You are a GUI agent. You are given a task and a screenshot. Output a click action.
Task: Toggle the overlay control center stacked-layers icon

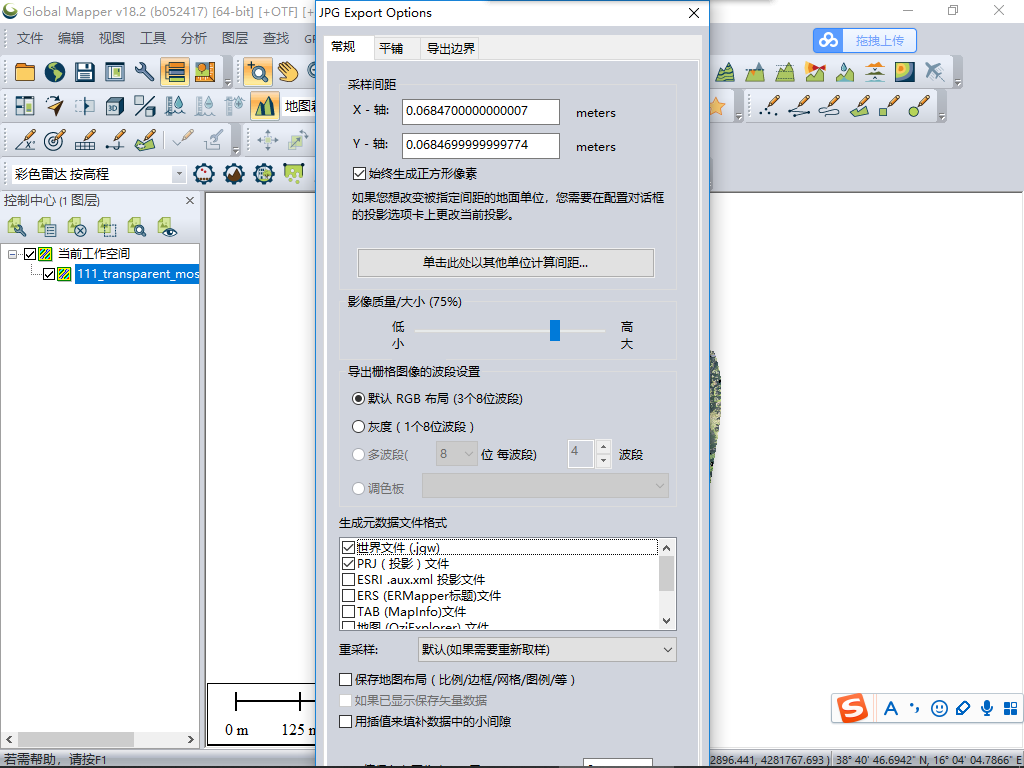[x=174, y=72]
